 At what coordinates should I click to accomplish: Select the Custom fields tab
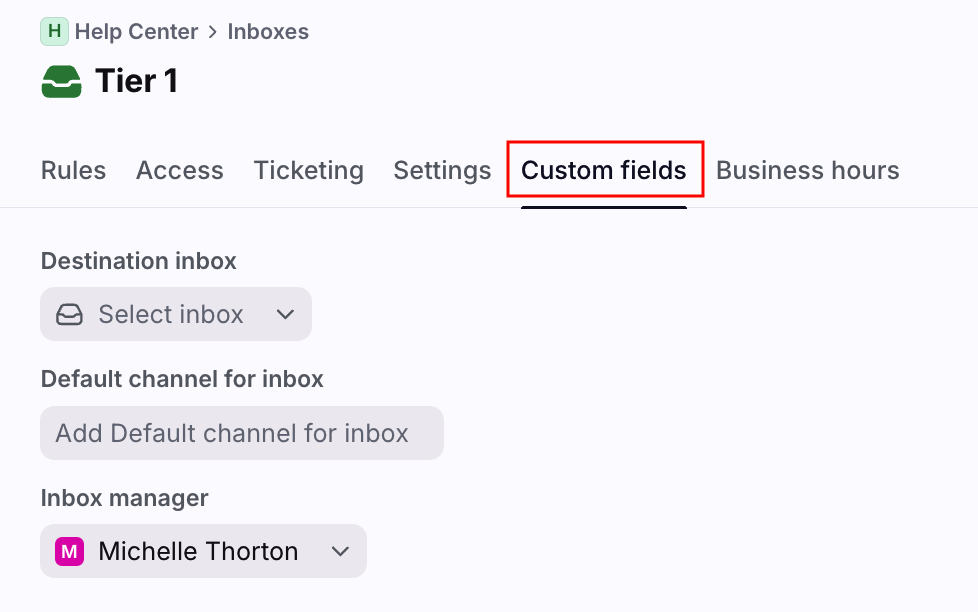click(604, 171)
